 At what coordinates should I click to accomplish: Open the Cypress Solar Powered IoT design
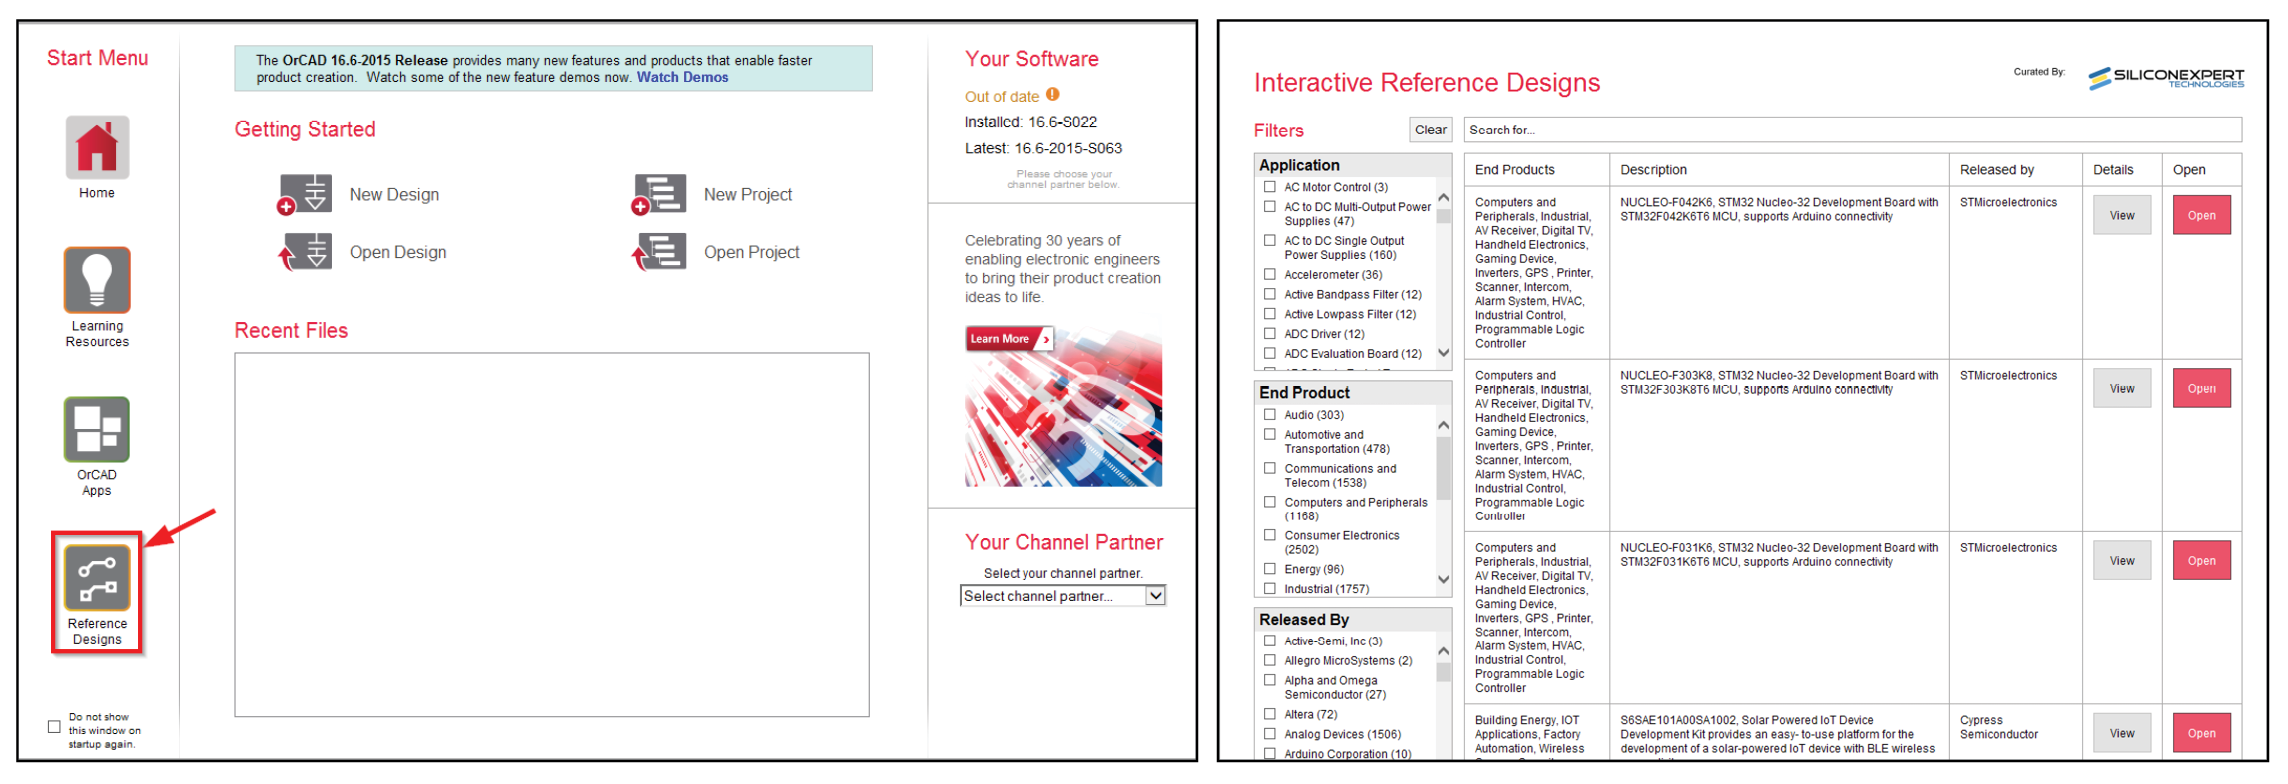2202,733
